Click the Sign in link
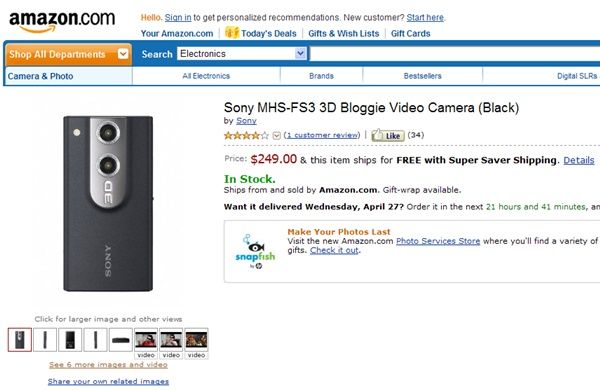 (178, 18)
